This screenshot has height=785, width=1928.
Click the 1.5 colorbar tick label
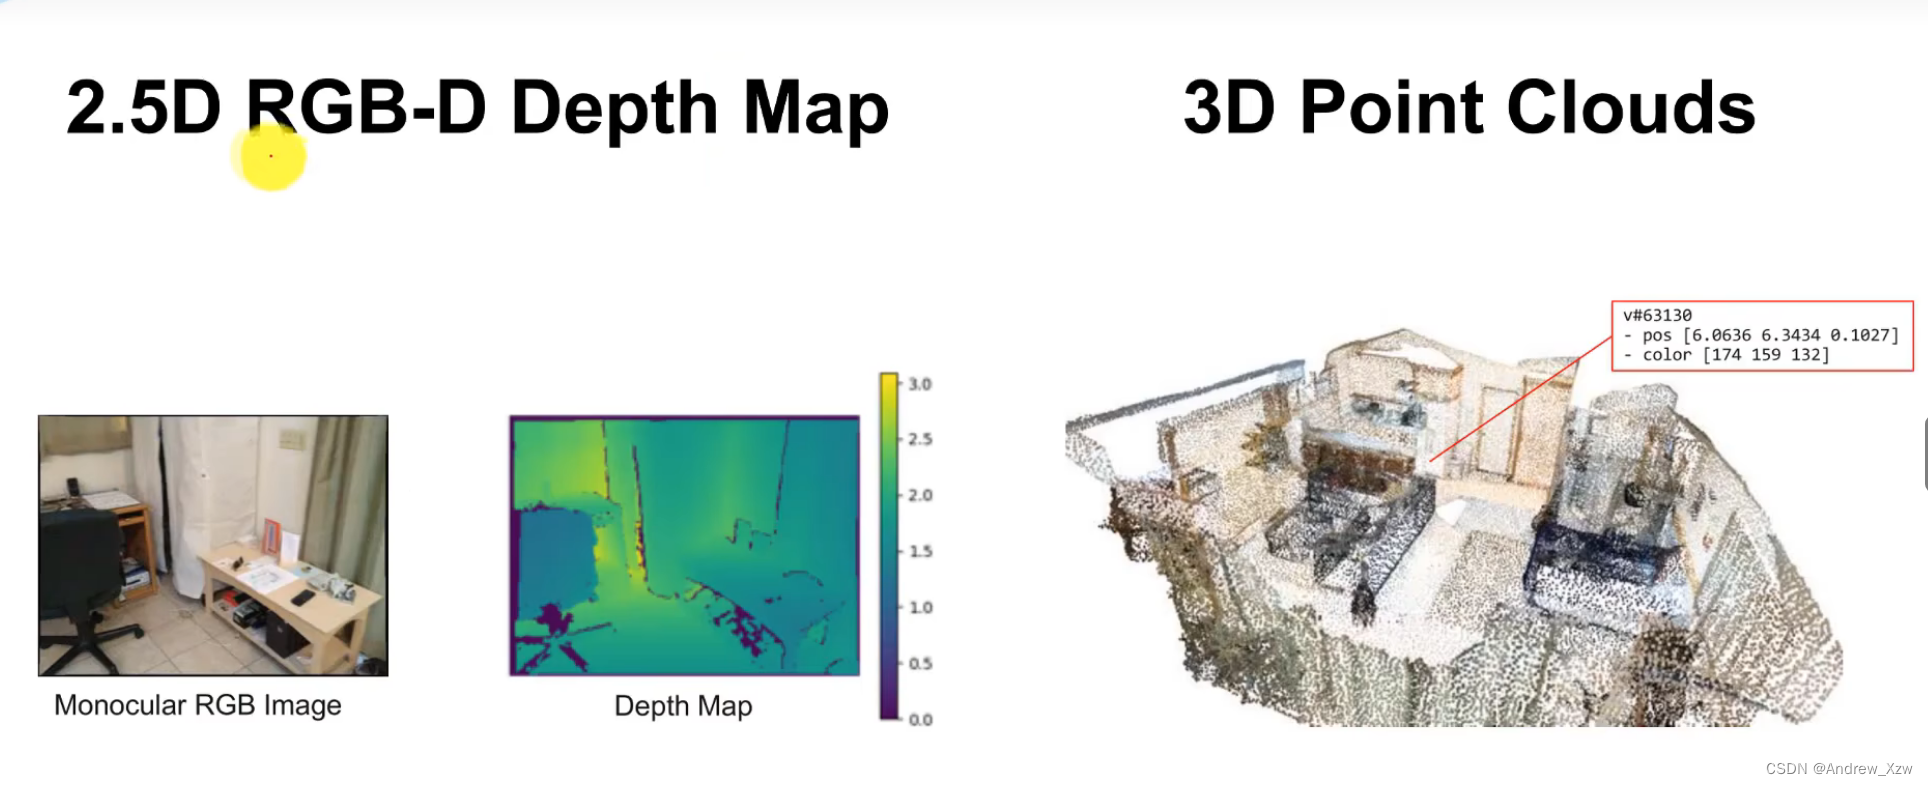point(920,551)
